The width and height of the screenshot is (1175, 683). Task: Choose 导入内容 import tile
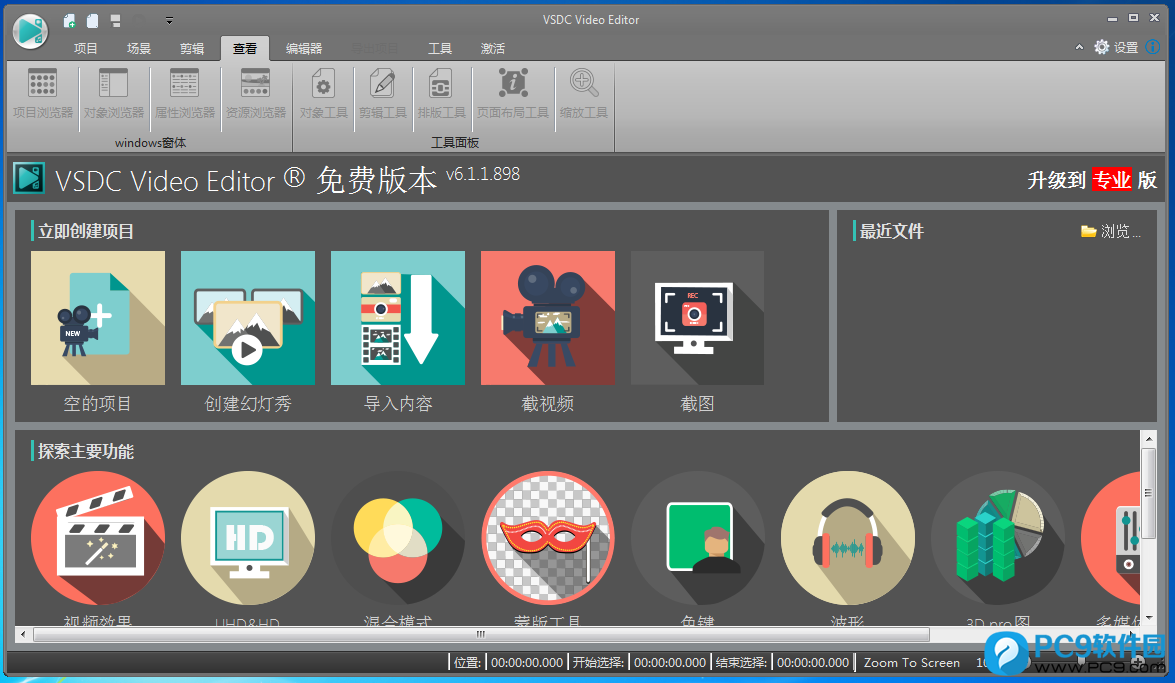click(x=397, y=318)
